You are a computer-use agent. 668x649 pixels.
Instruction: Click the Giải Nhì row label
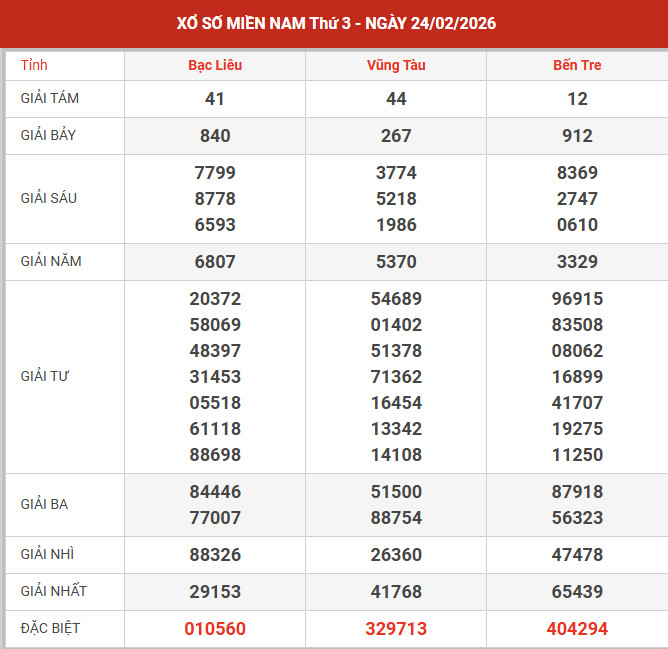pyautogui.click(x=46, y=554)
